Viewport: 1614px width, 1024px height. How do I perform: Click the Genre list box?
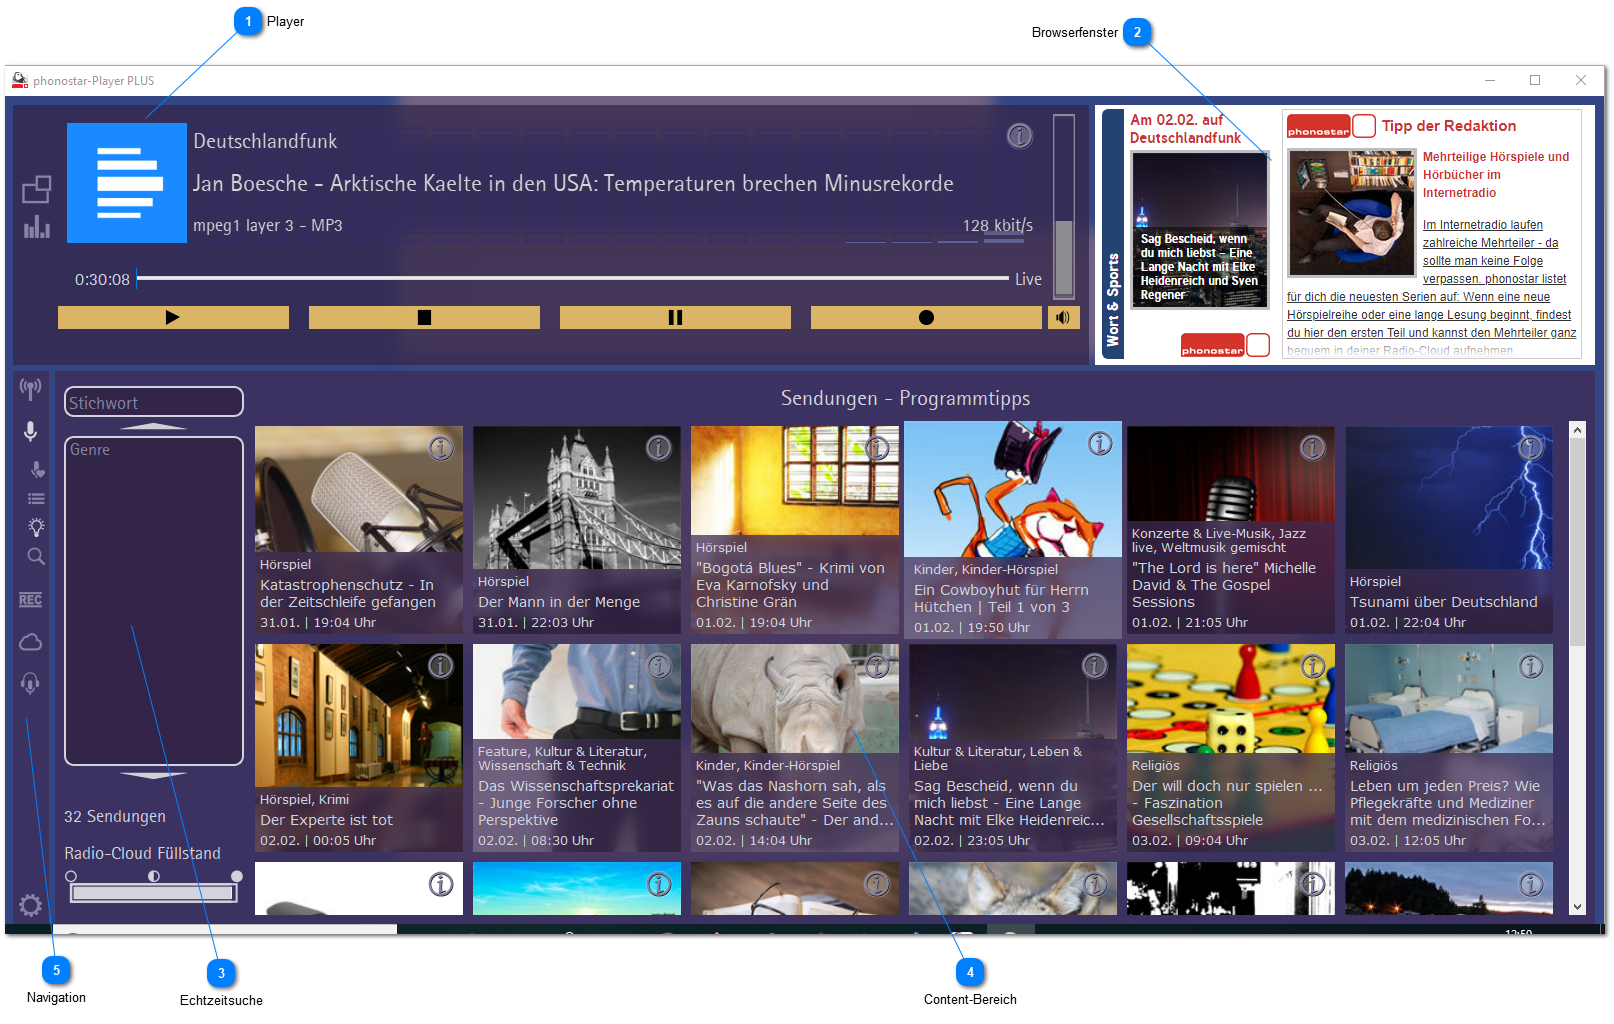[x=154, y=601]
